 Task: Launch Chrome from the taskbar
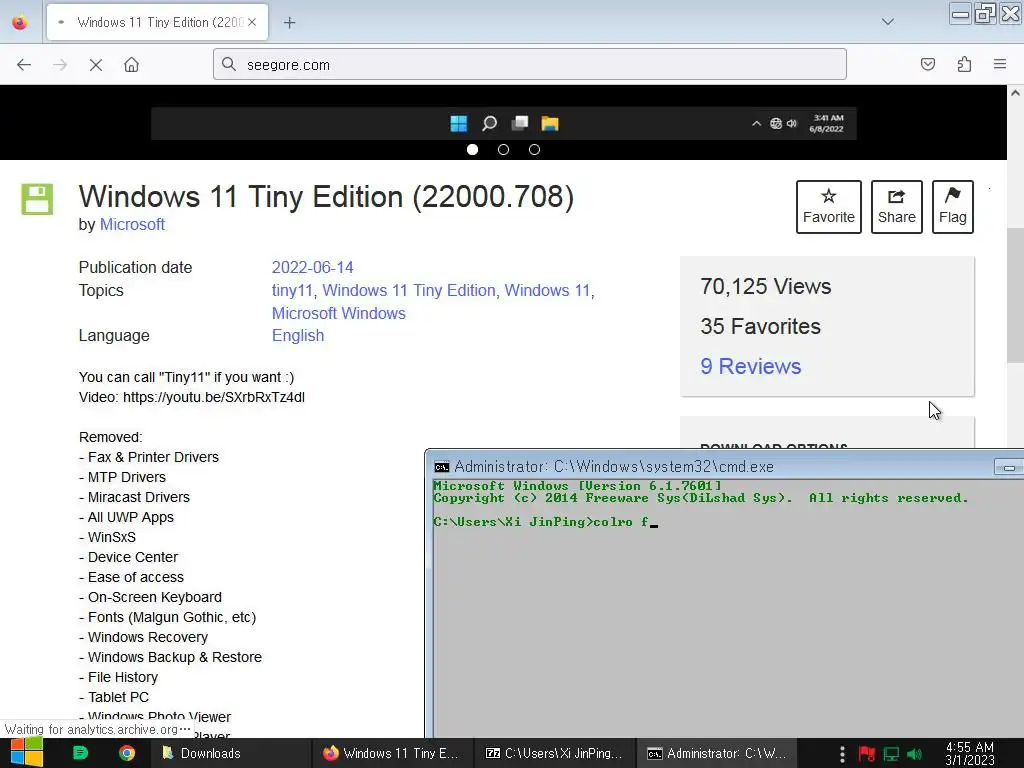127,753
